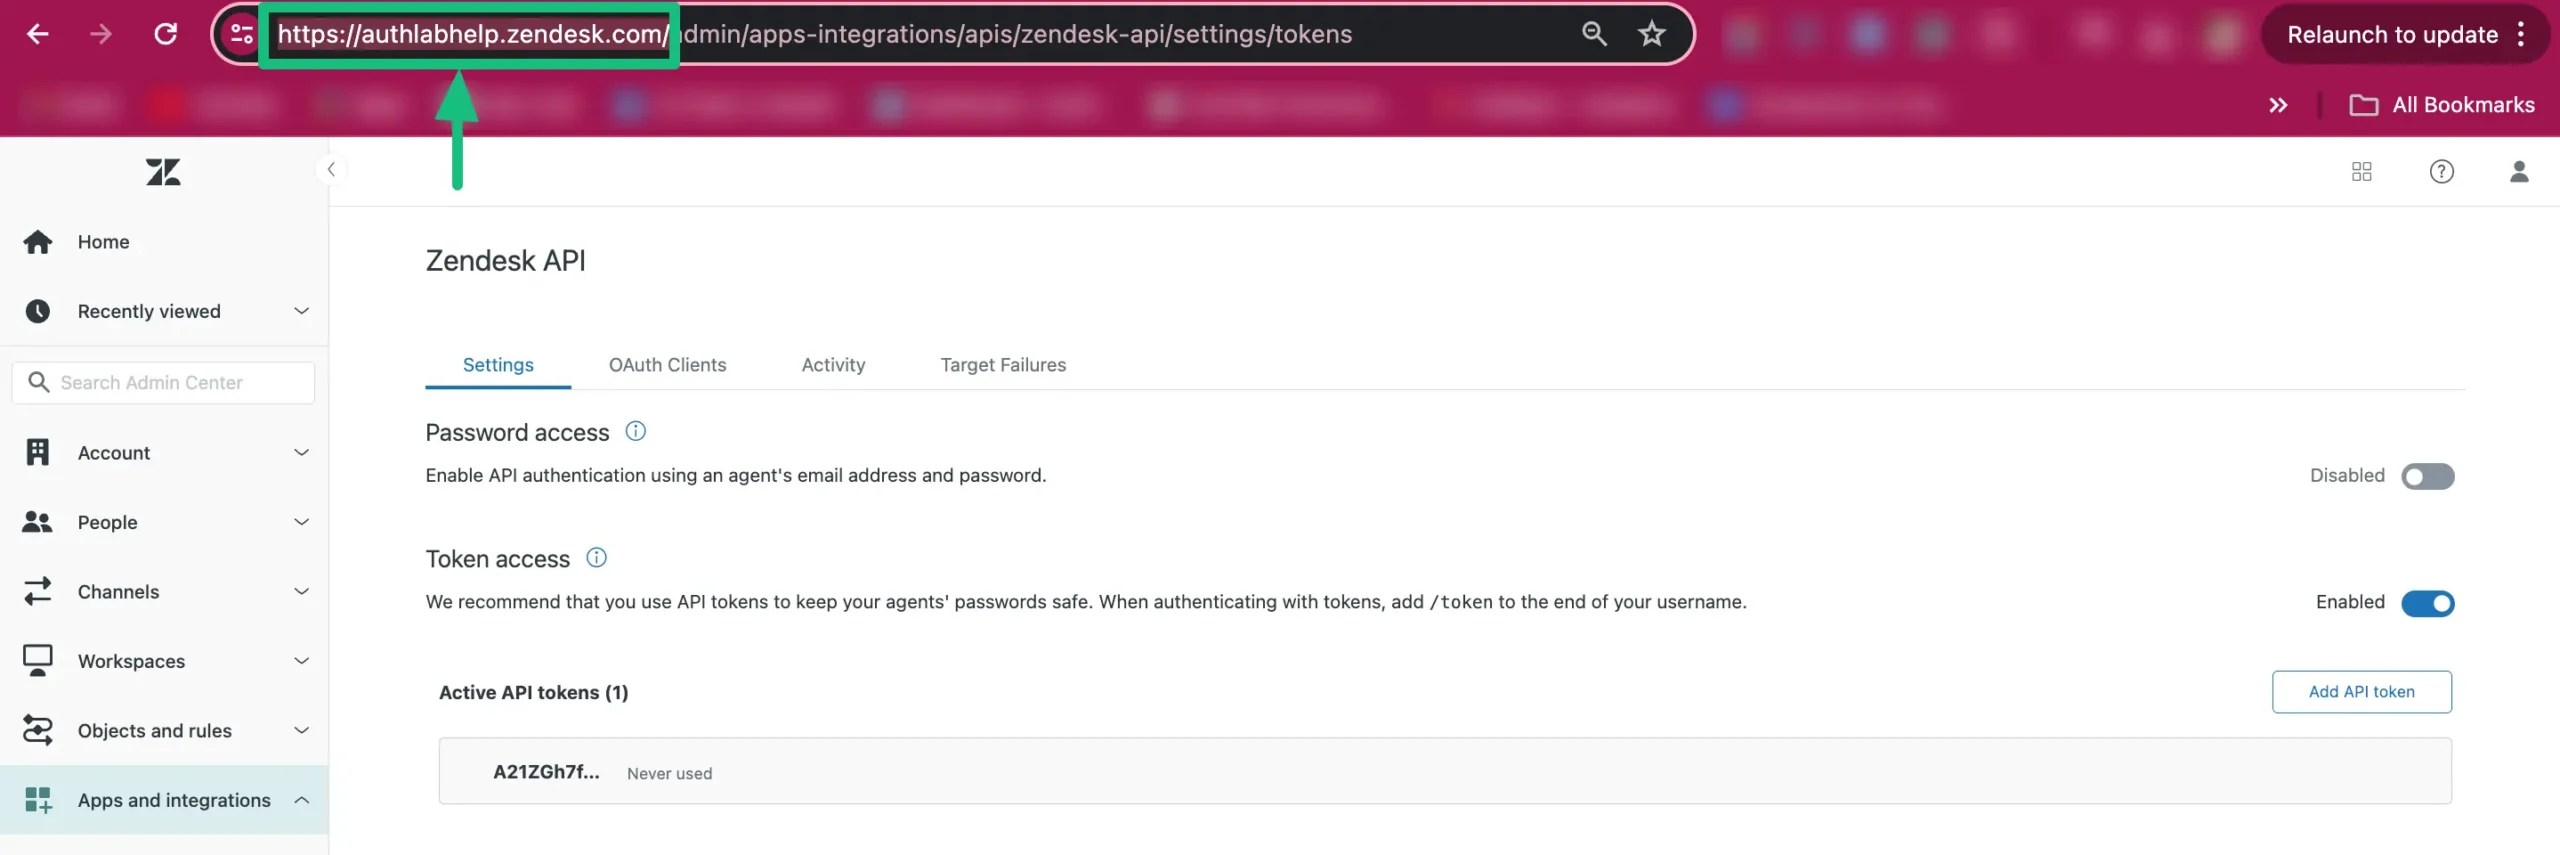Click the Objects and rules icon
The image size is (2560, 855).
coord(38,730)
